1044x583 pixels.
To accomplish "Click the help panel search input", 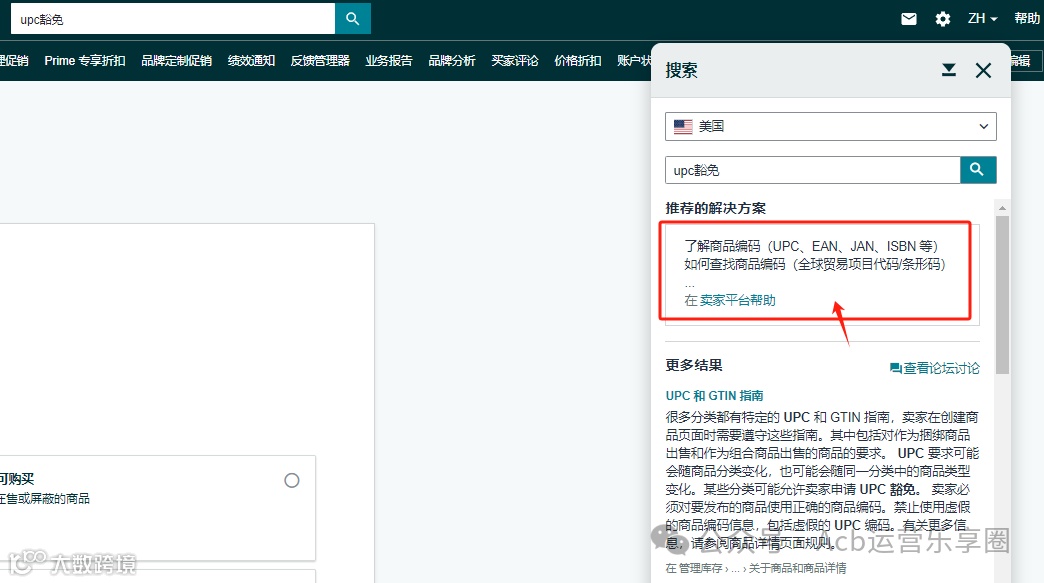I will point(812,170).
